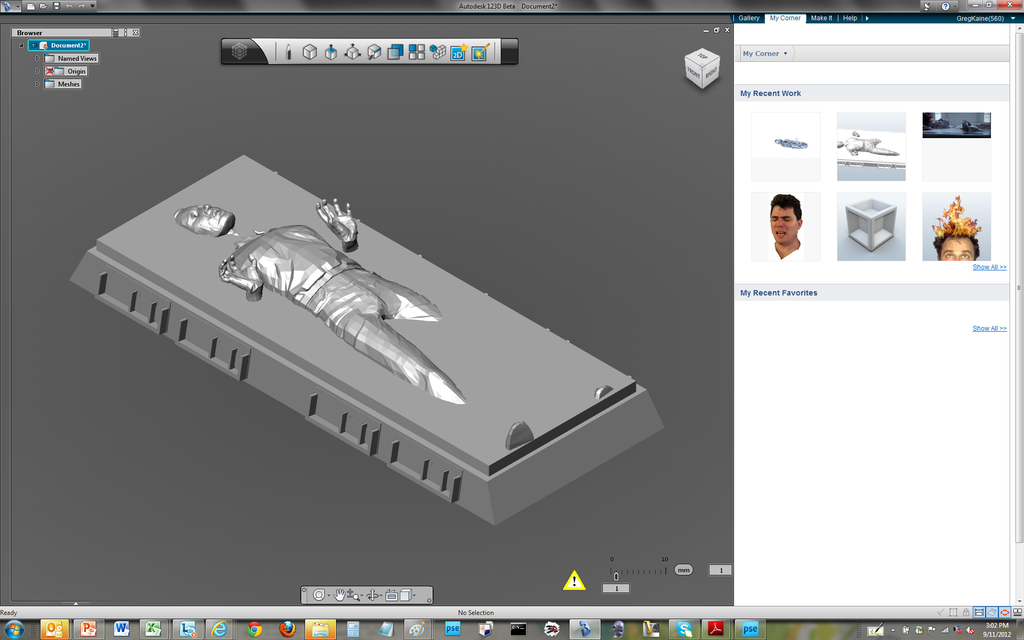
Task: Expand the visual style dropdown arrow
Action: pos(414,596)
